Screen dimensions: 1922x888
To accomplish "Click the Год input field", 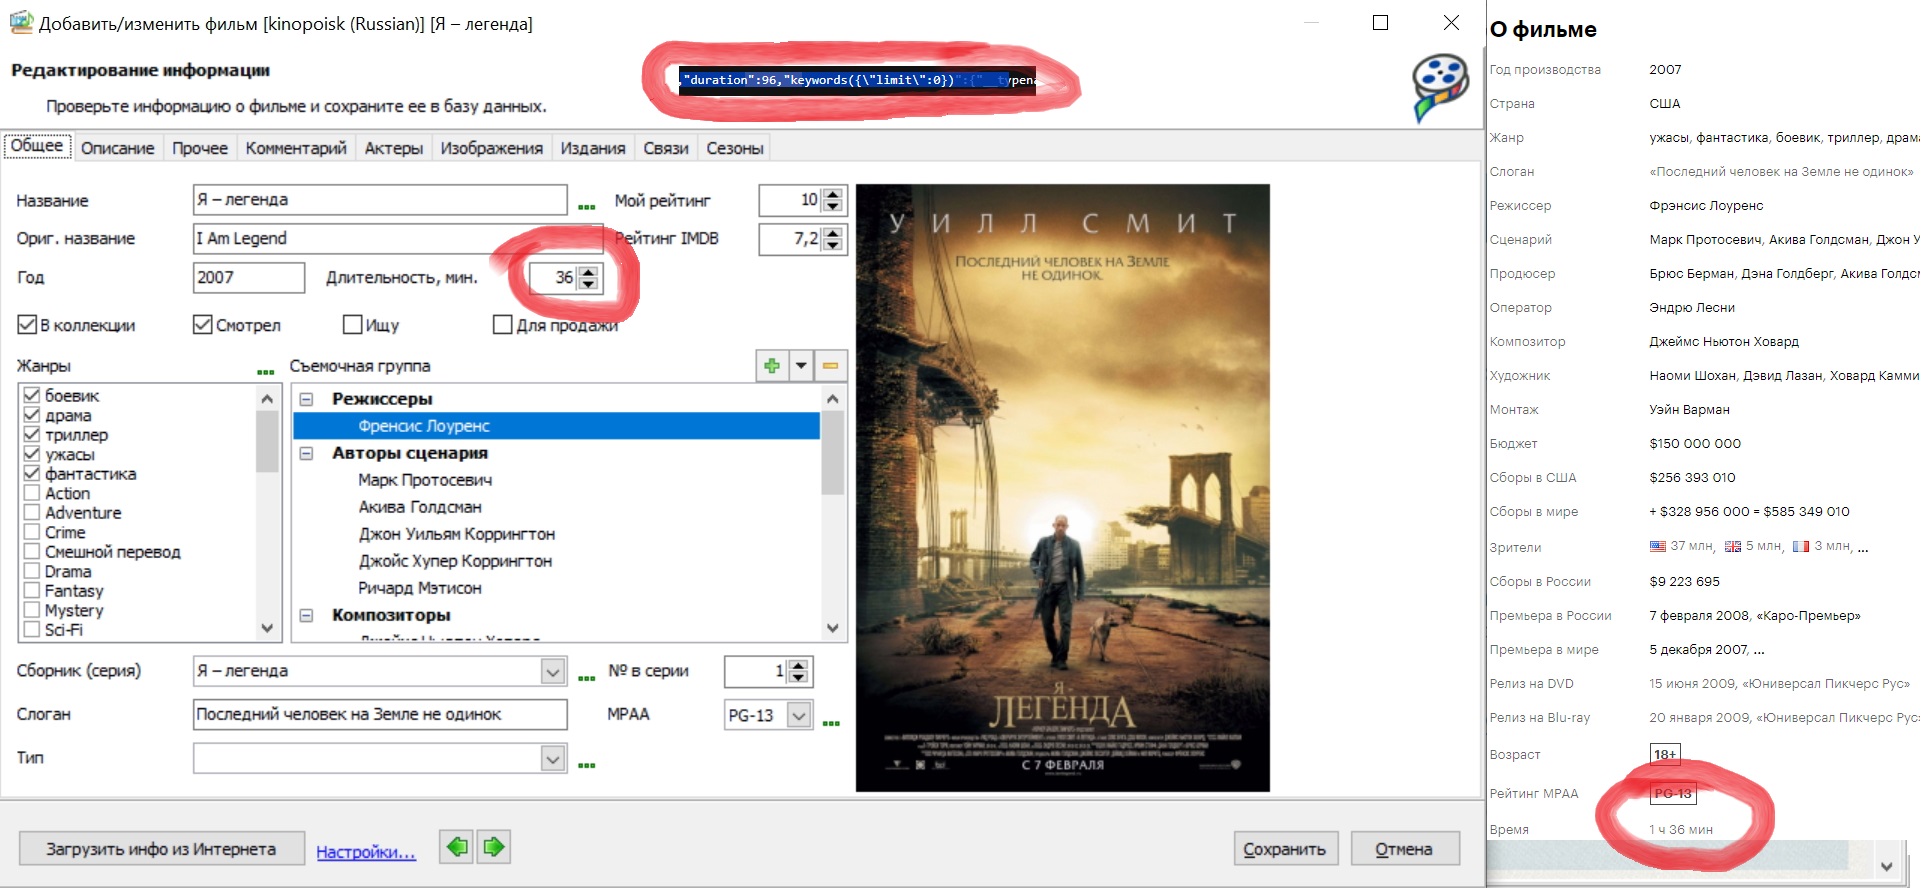I will [249, 277].
